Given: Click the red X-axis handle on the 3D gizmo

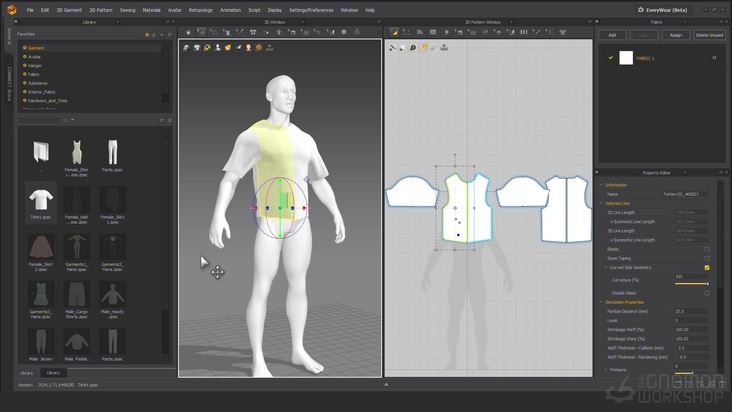Looking at the screenshot, I should [x=304, y=208].
